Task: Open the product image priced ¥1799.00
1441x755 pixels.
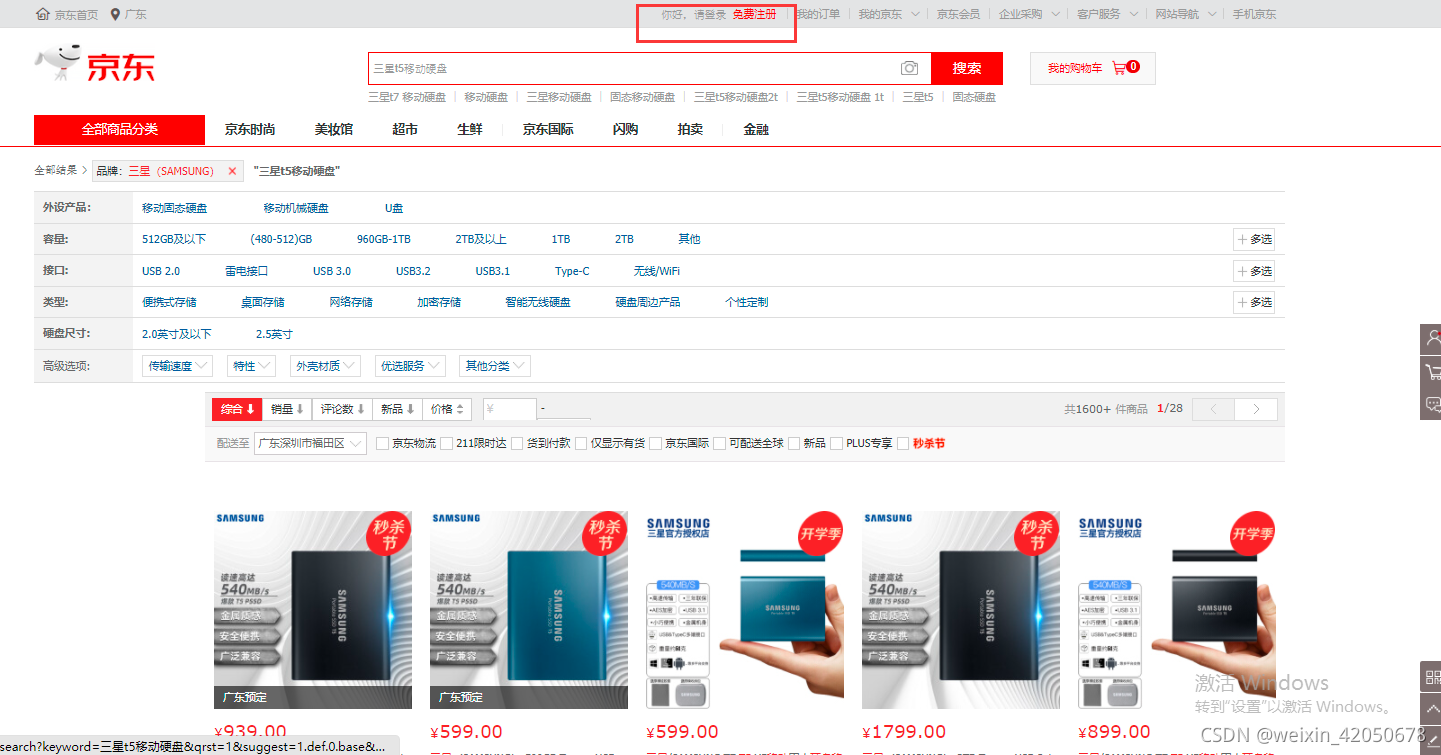Action: pyautogui.click(x=961, y=610)
